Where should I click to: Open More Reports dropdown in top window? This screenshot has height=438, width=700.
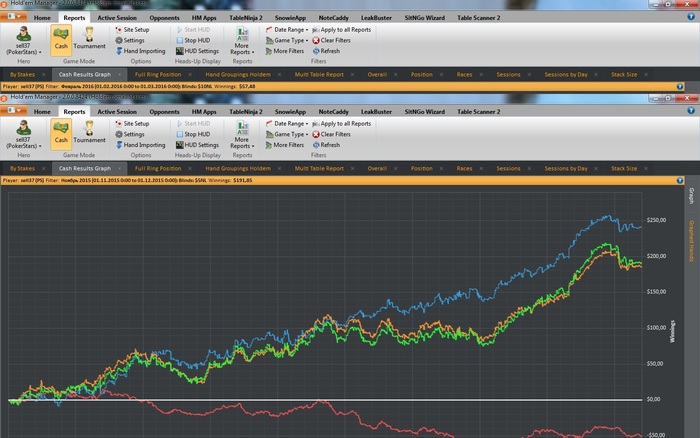(x=242, y=41)
